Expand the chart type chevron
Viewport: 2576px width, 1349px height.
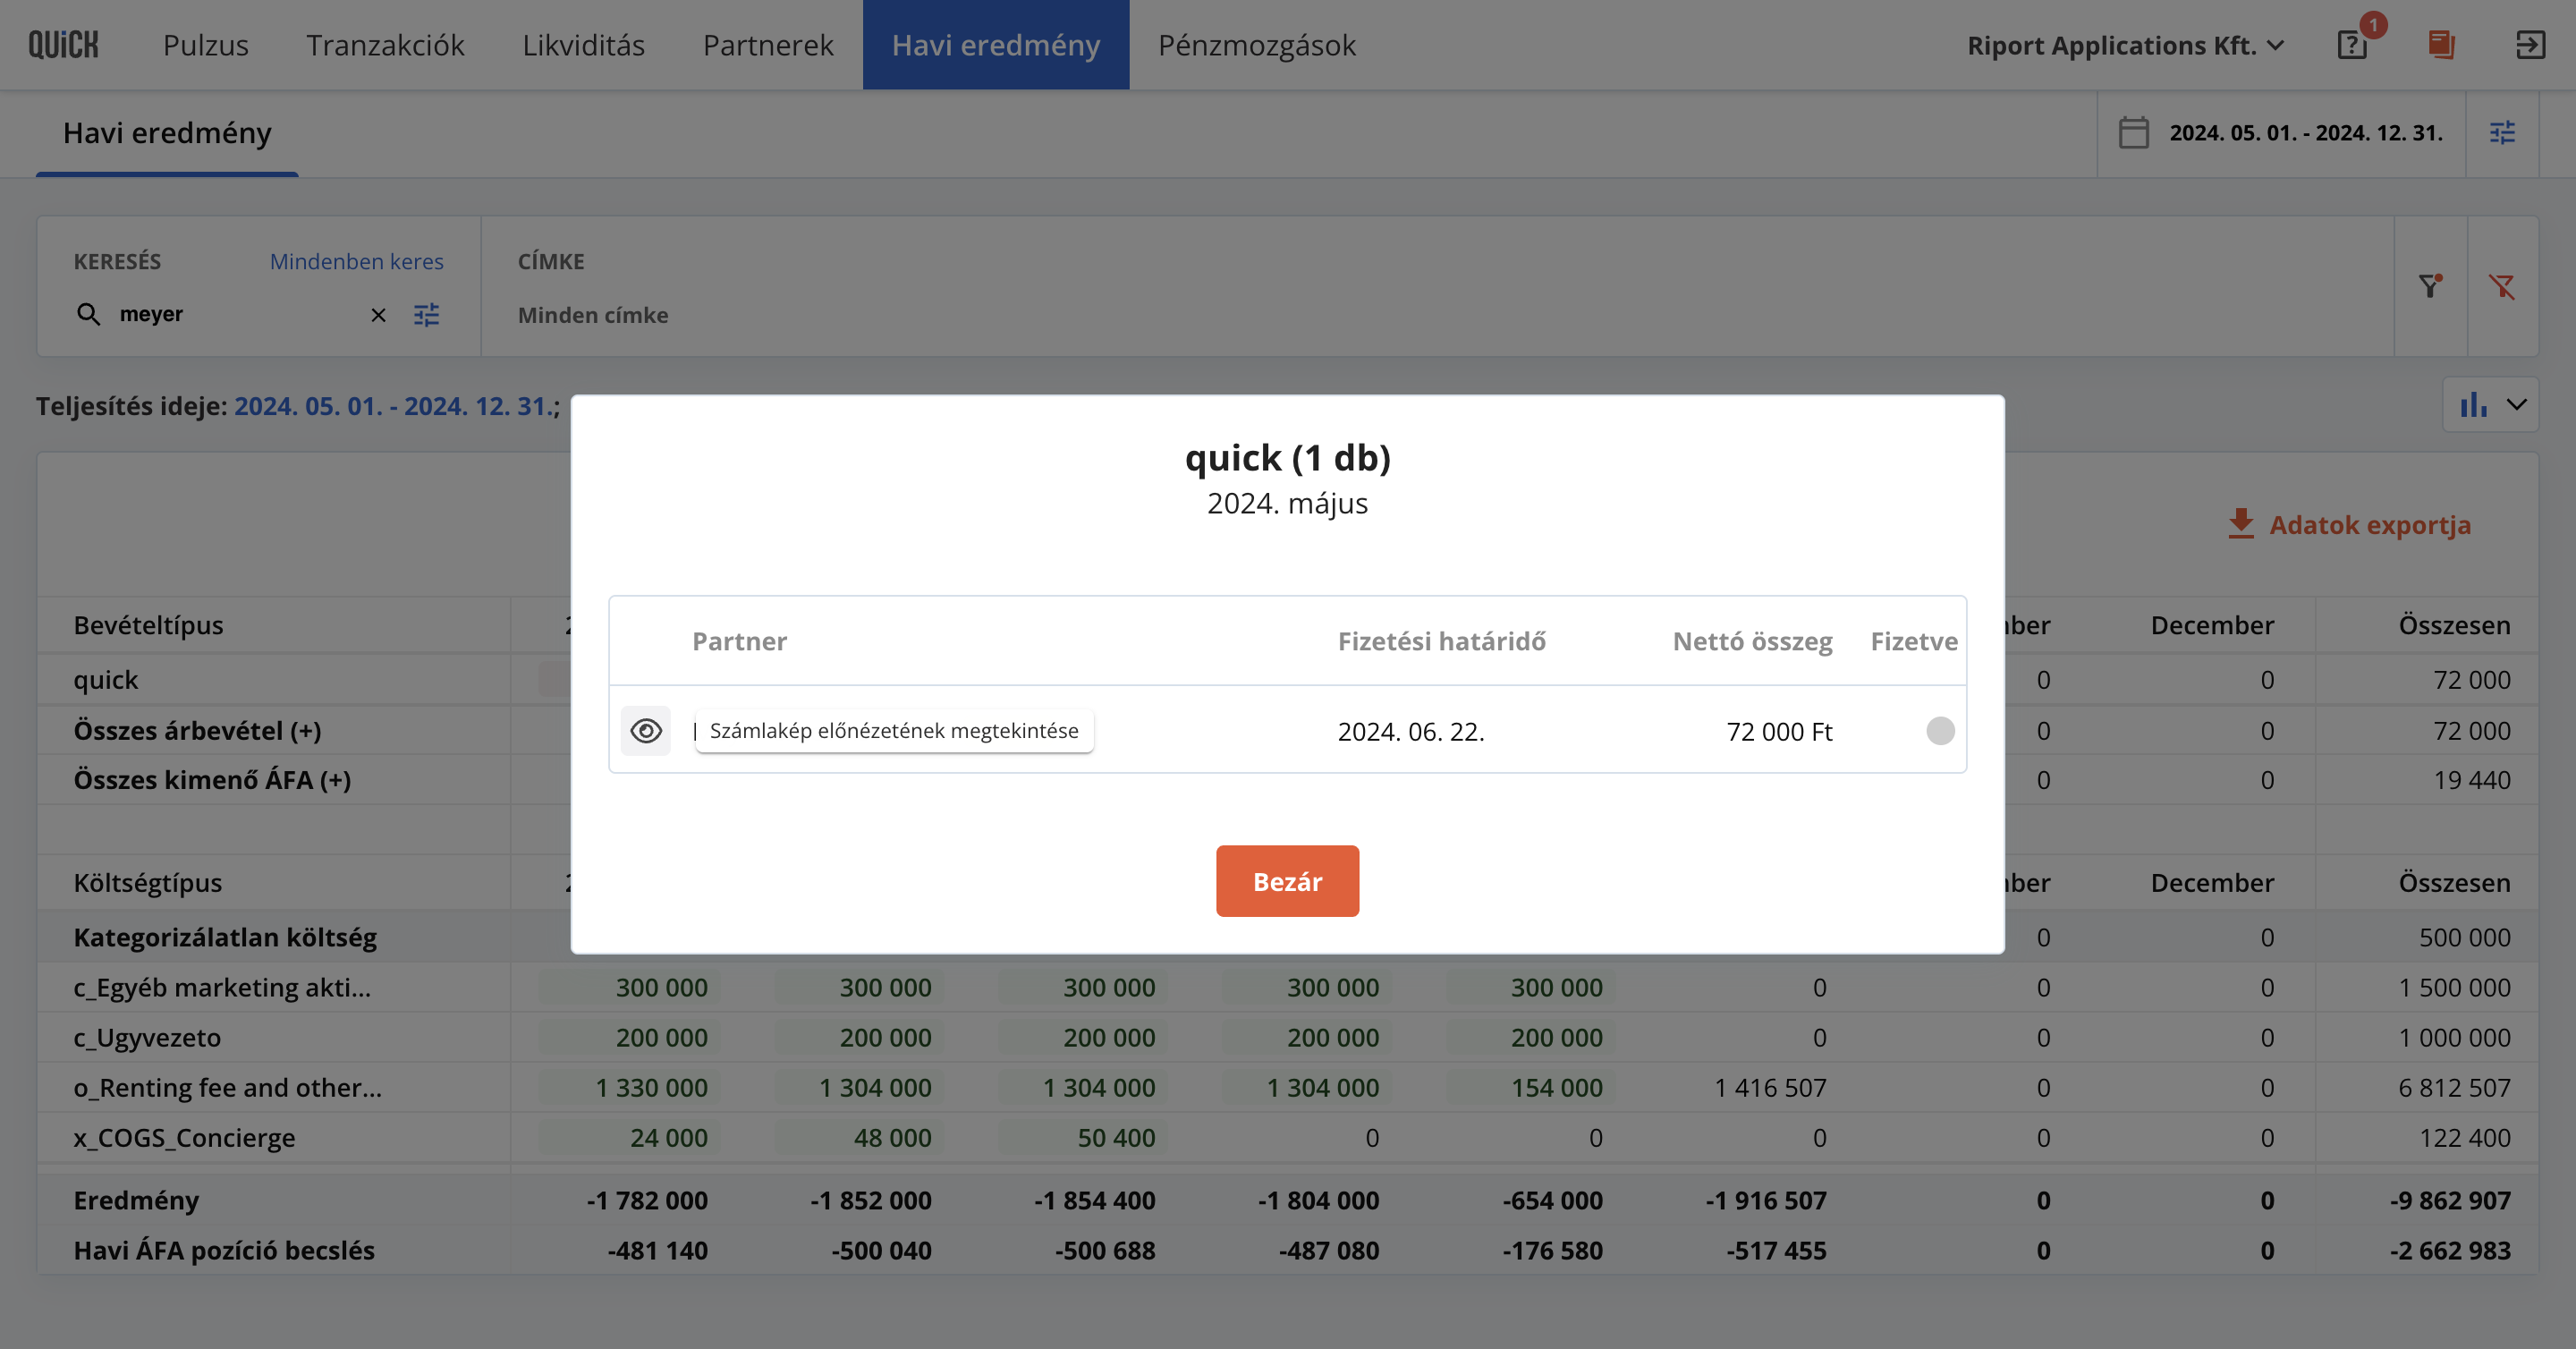coord(2517,404)
